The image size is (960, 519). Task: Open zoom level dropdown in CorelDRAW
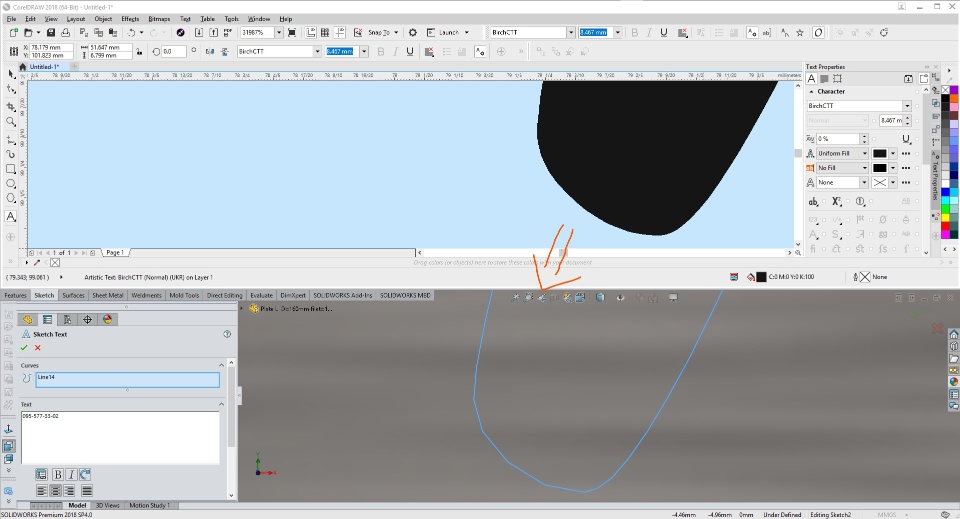[279, 32]
